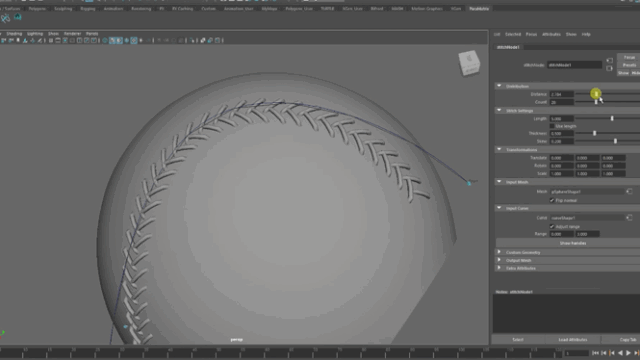Click the Thickness slider handle
The height and width of the screenshot is (360, 640).
click(x=594, y=133)
